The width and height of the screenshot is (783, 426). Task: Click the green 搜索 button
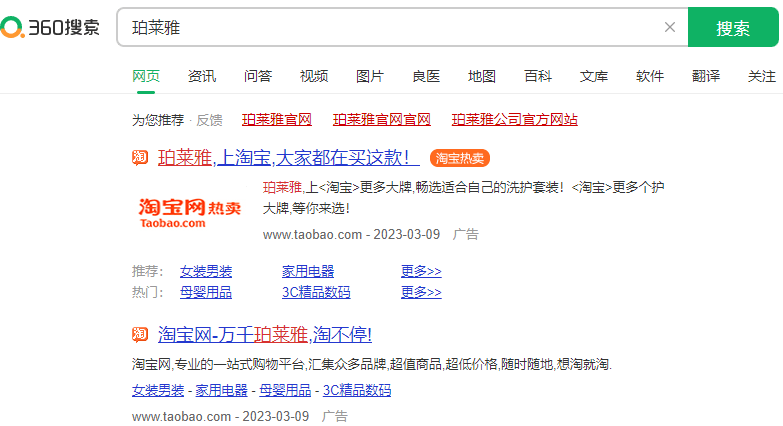click(733, 27)
